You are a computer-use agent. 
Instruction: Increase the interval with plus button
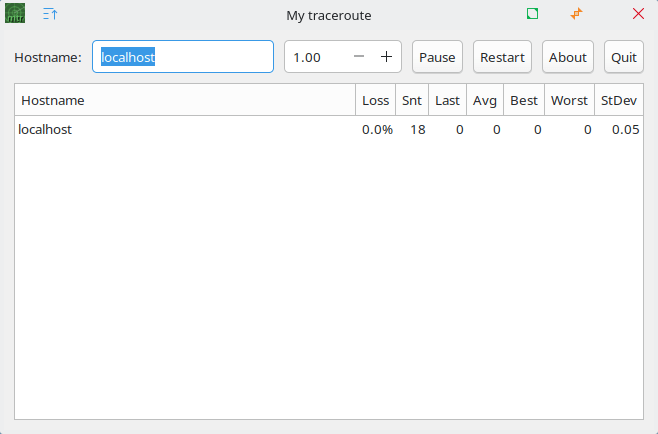tap(386, 57)
